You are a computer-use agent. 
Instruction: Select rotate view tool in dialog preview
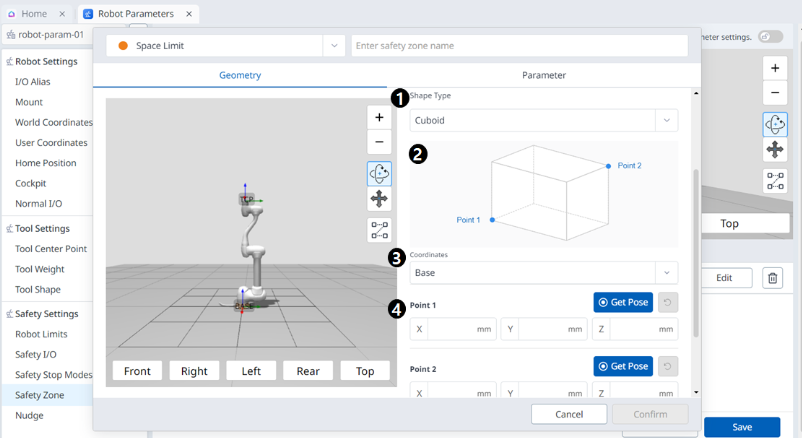pos(379,173)
